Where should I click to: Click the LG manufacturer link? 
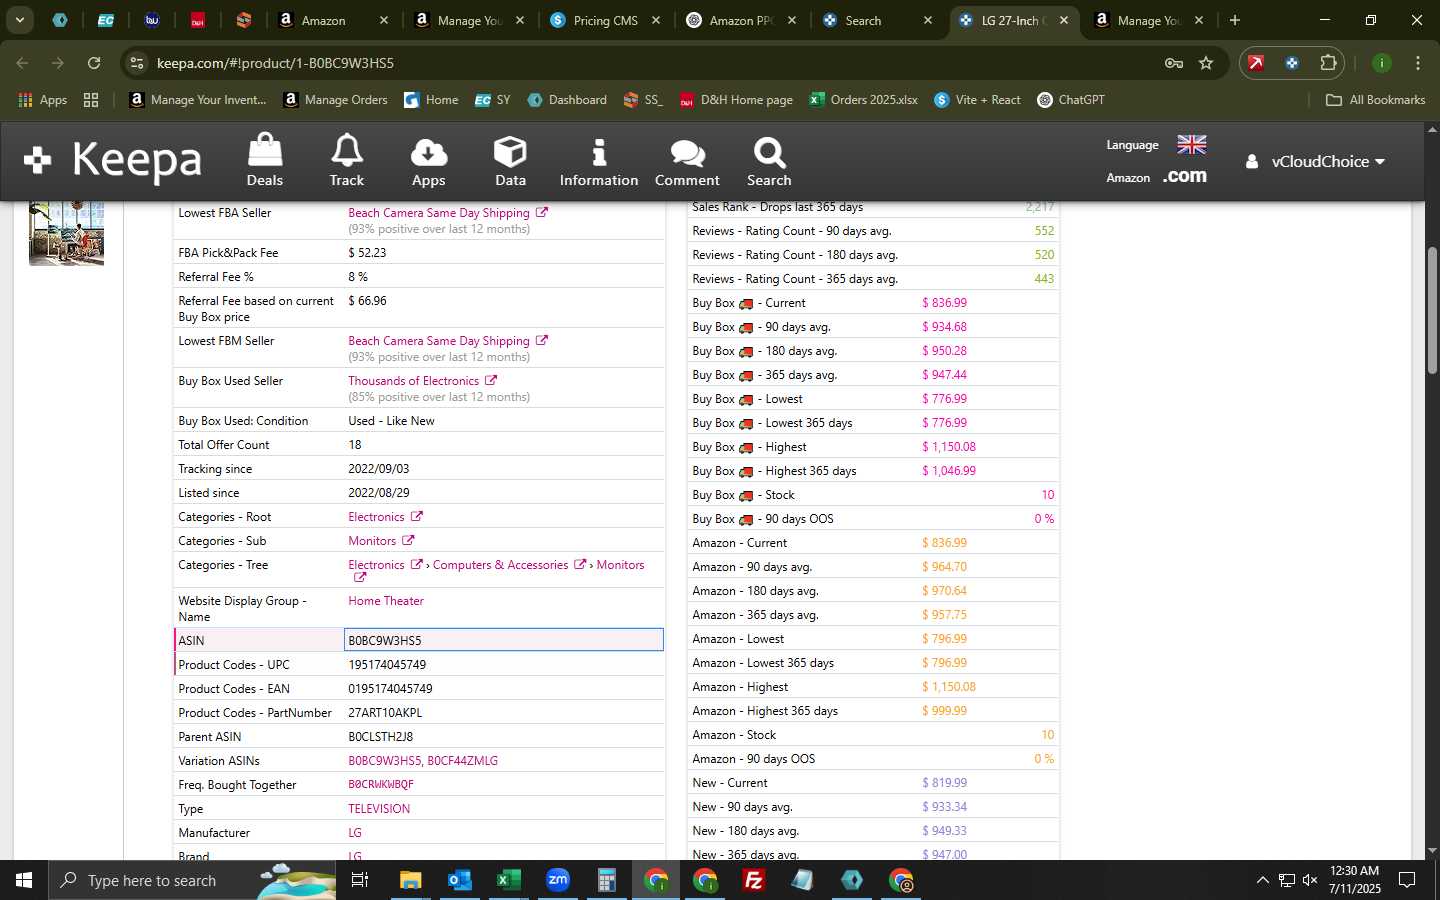[x=355, y=833]
